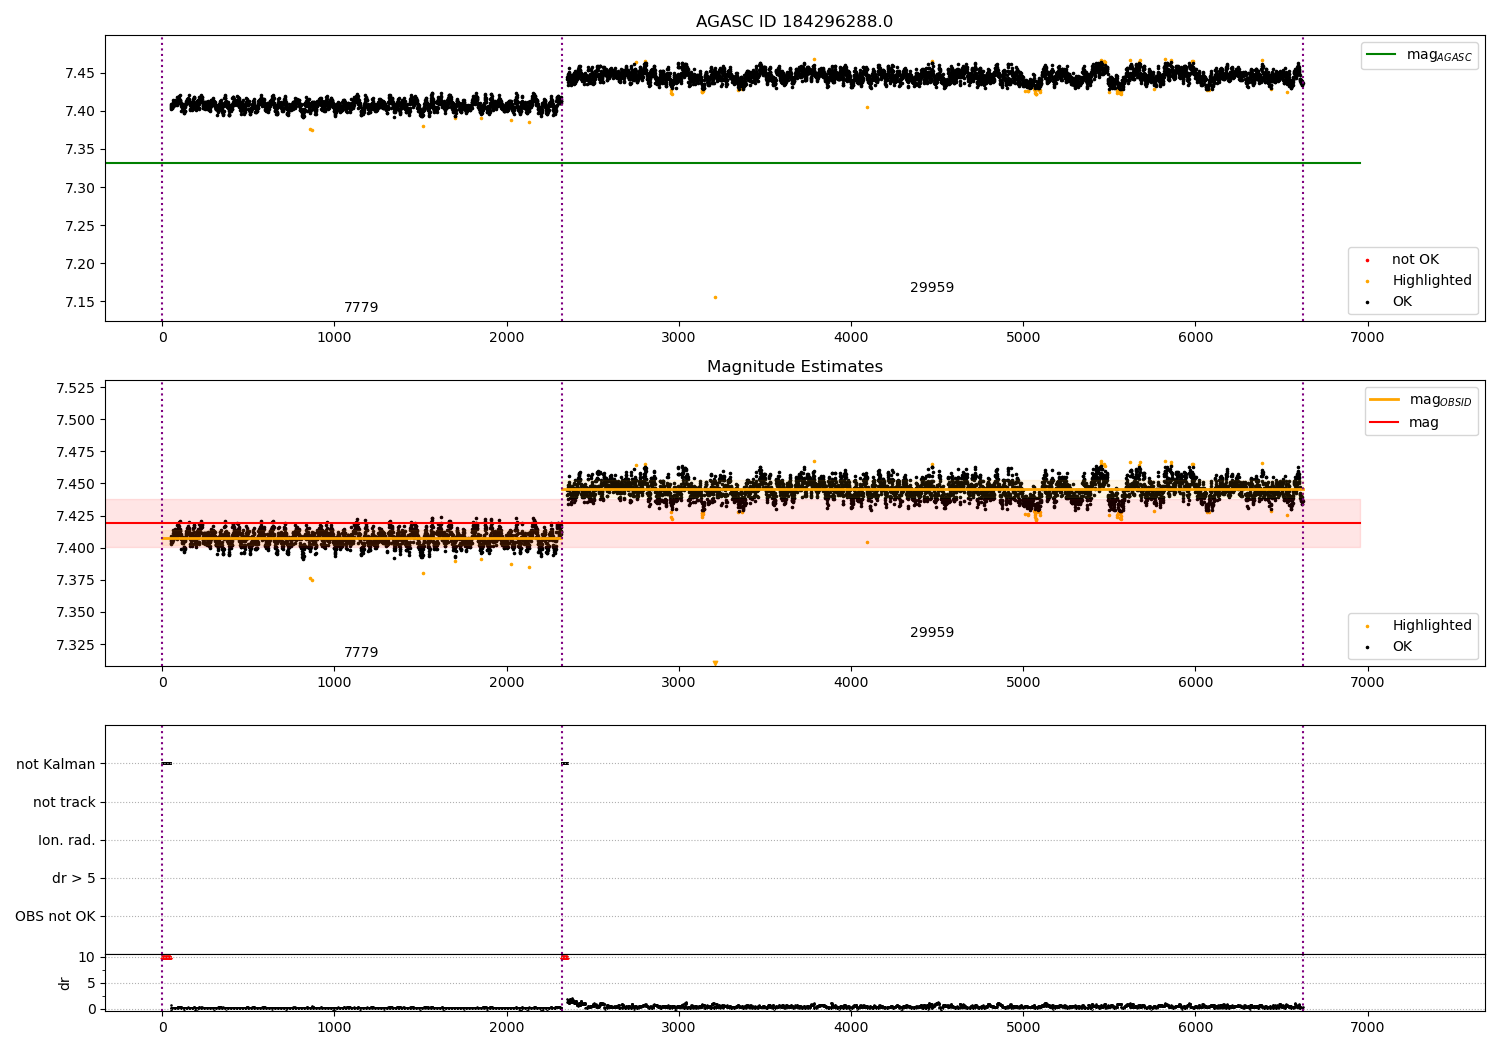Click '29959' annotation in Magnitude Estimates plot
This screenshot has height=1050, width=1500.
pos(932,633)
